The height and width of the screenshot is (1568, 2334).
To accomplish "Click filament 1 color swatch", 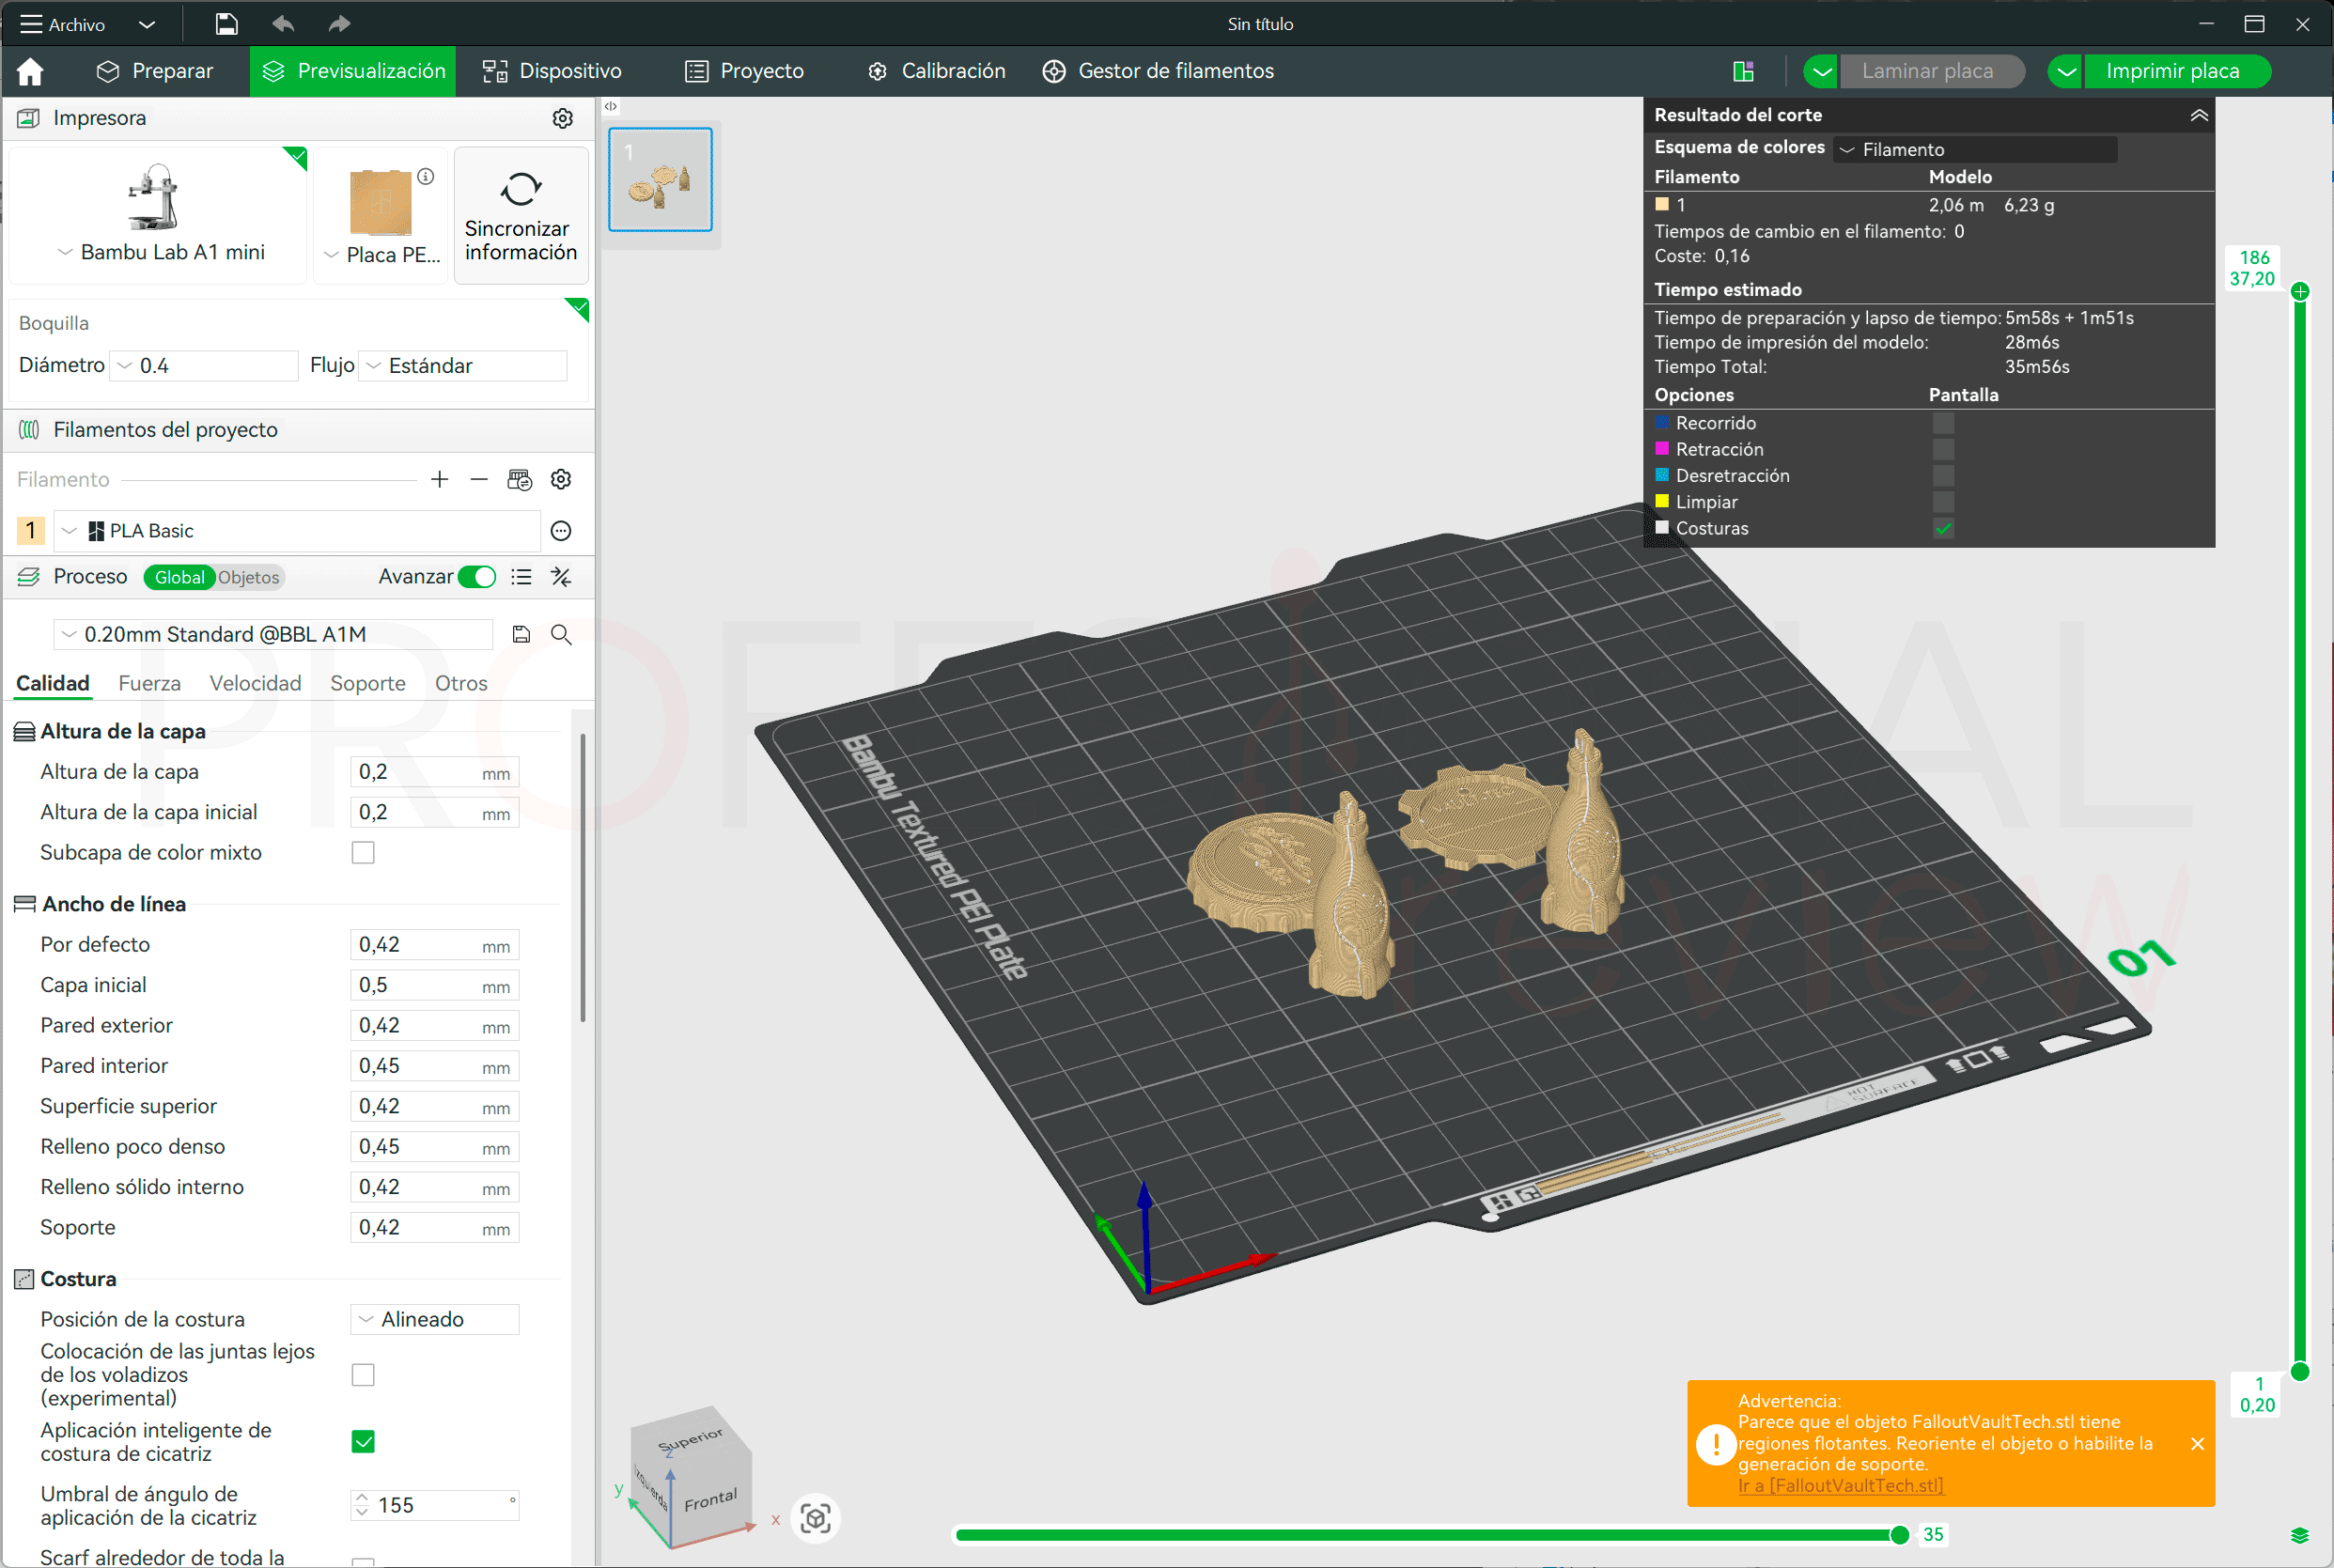I will [31, 531].
